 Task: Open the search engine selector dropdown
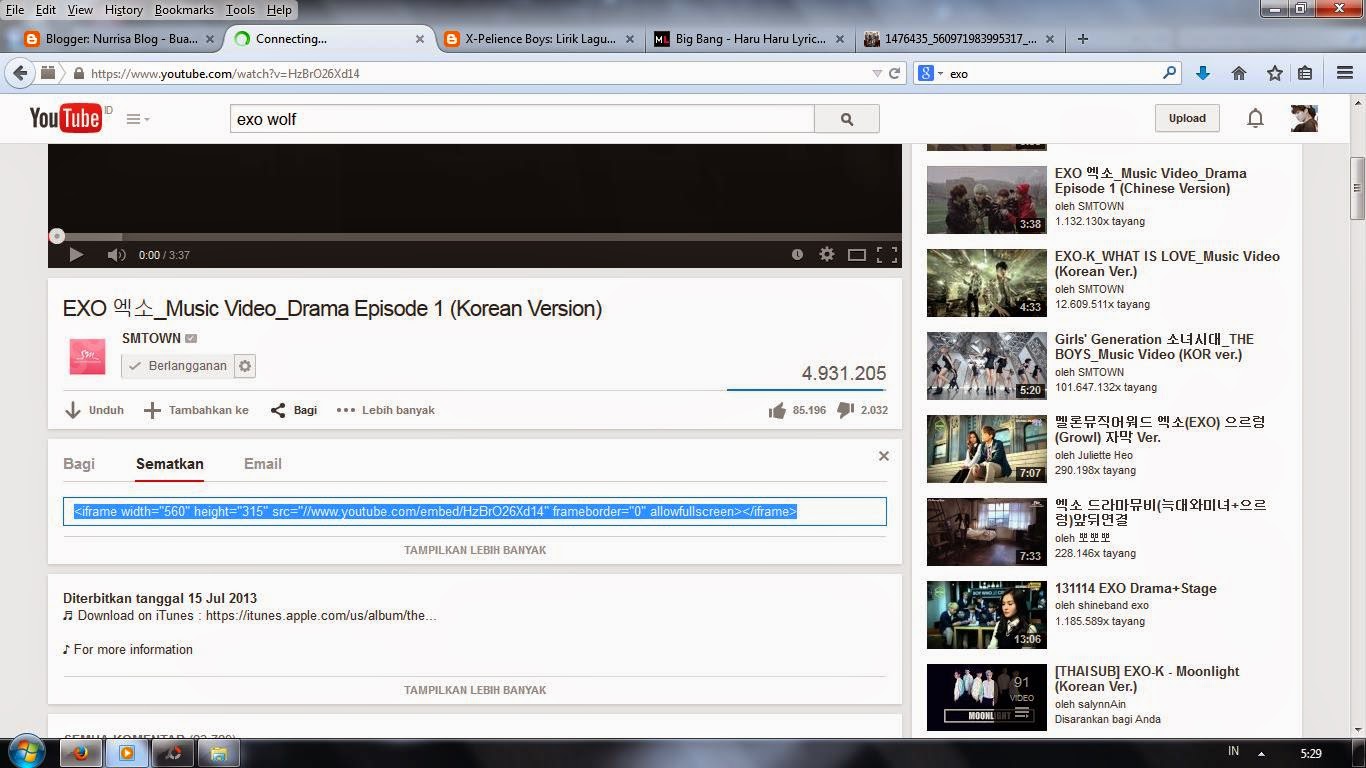tap(930, 73)
